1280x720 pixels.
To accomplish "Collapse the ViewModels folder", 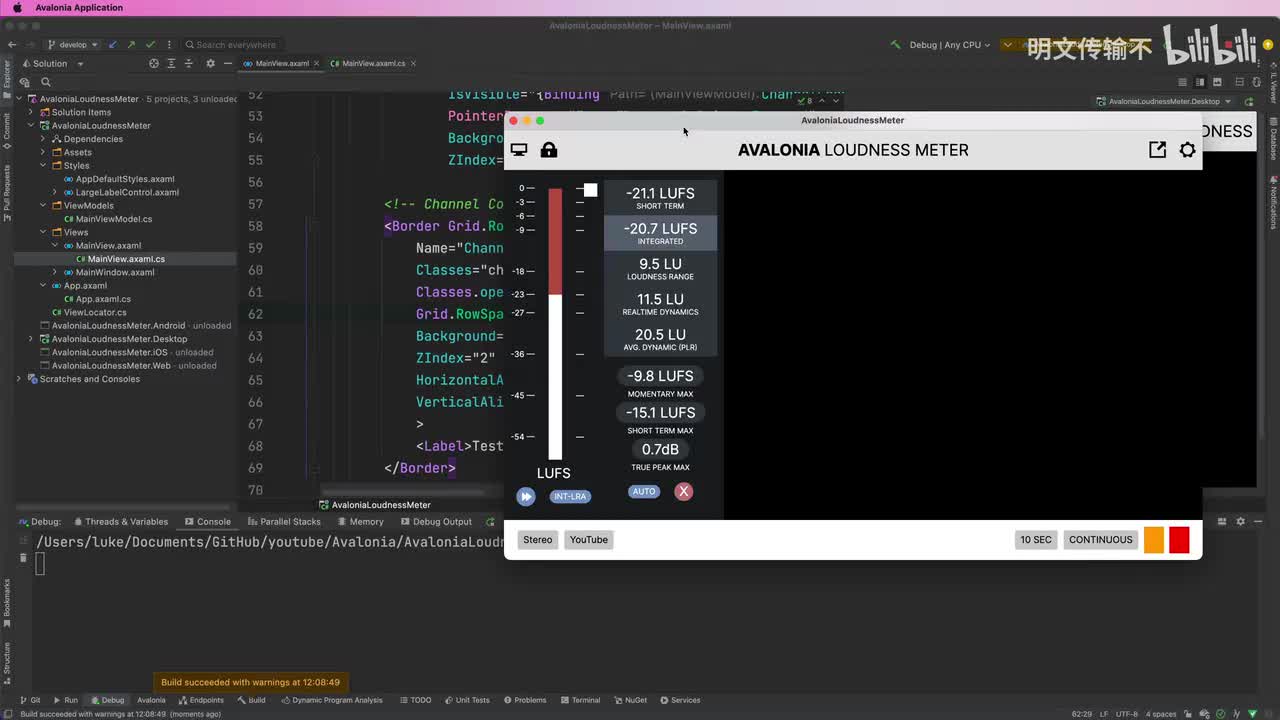I will [x=43, y=206].
